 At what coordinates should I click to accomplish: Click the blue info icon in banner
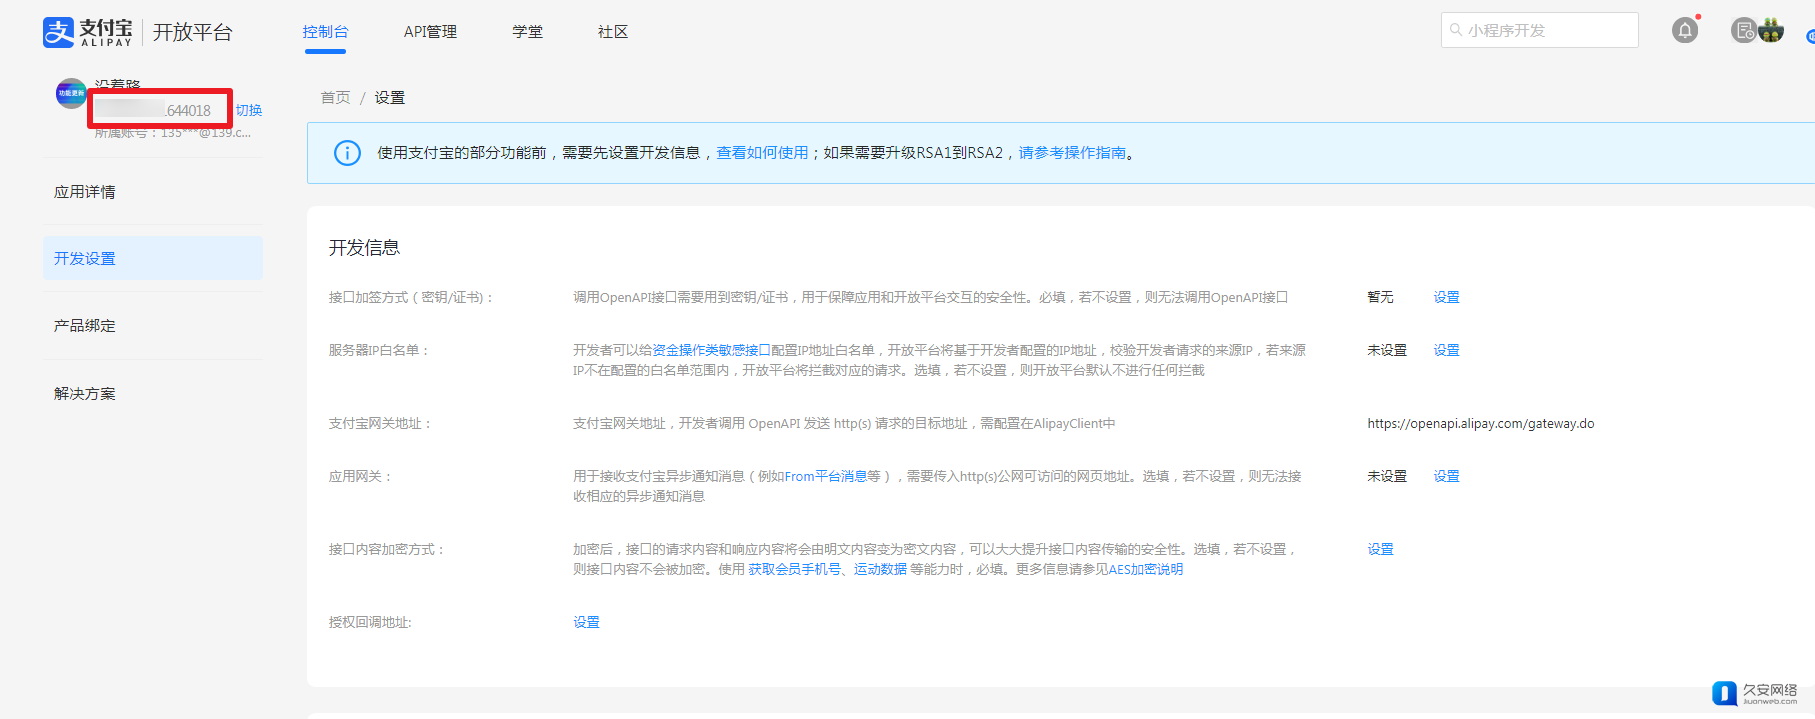coord(347,153)
